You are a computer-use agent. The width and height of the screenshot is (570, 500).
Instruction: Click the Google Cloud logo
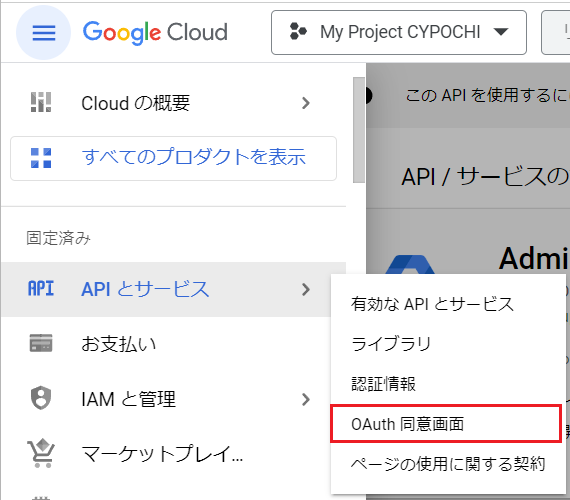[x=155, y=32]
